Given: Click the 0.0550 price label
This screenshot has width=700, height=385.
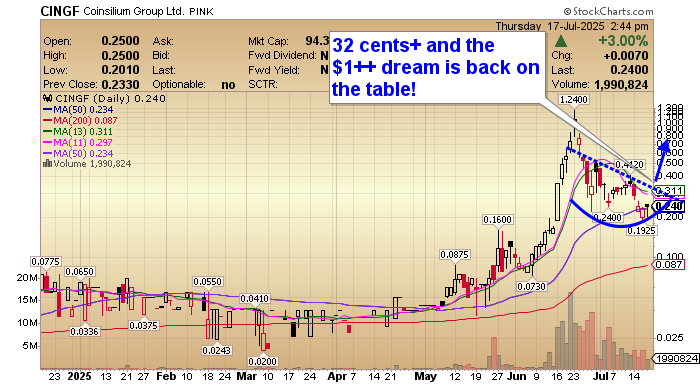Looking at the screenshot, I should pyautogui.click(x=208, y=282).
